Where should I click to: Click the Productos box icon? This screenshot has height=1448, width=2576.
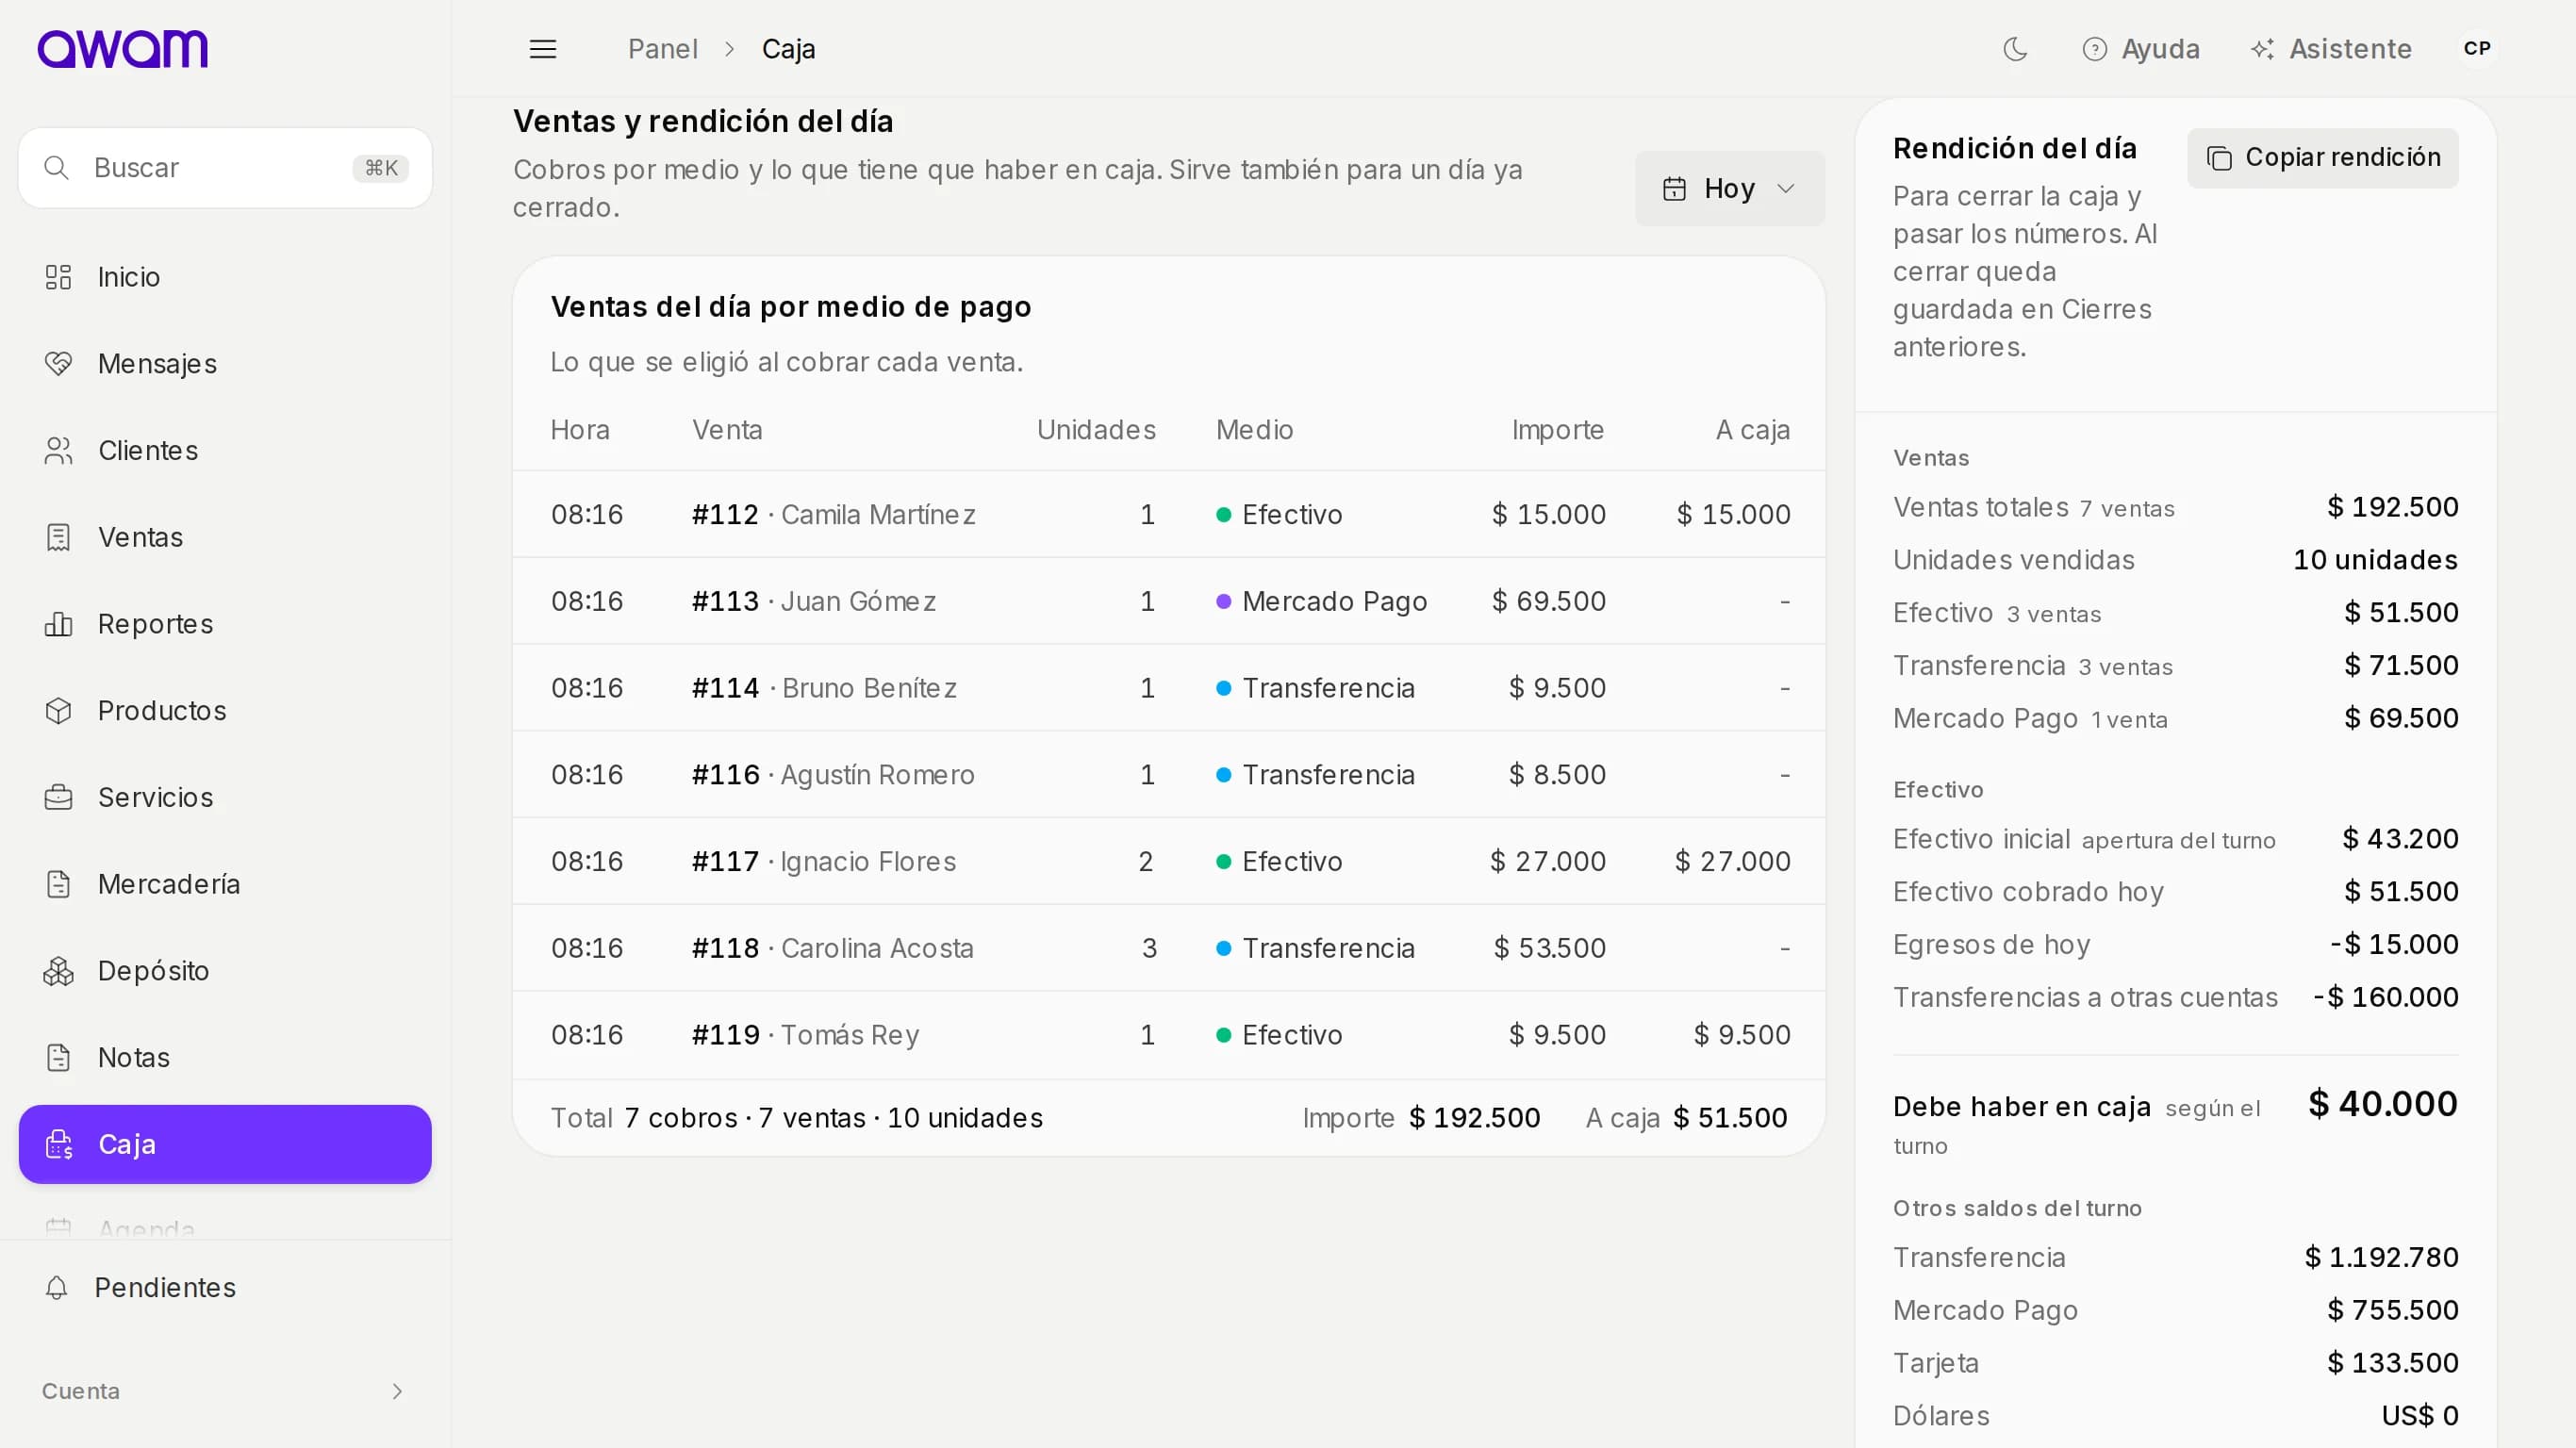point(59,711)
